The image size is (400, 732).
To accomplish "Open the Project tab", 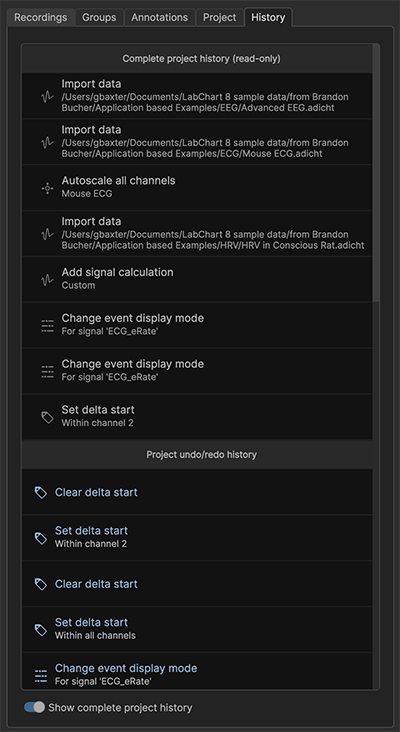I will pyautogui.click(x=219, y=18).
